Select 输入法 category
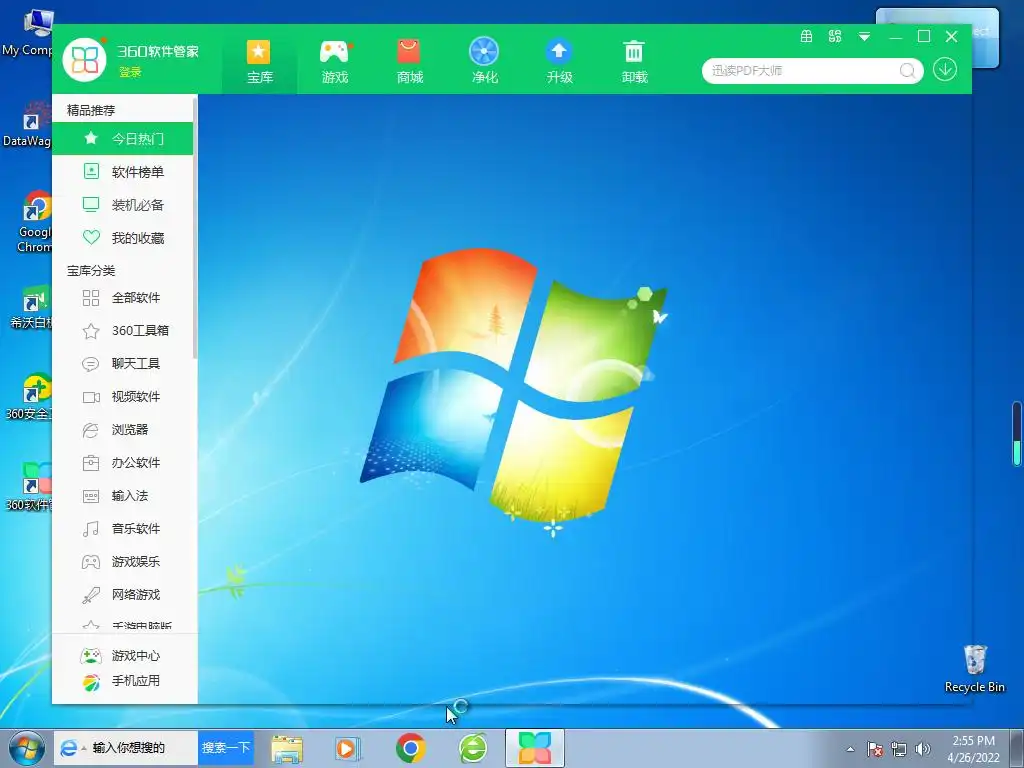1024x768 pixels. coord(122,496)
